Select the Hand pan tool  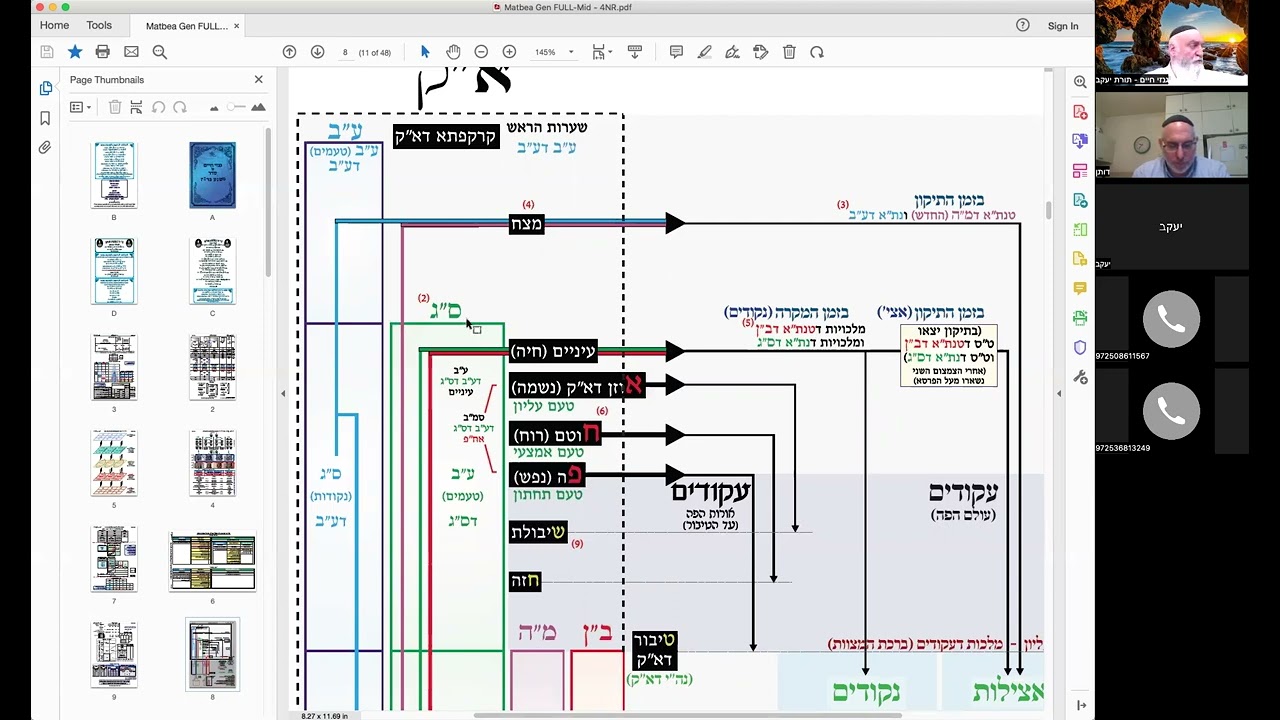[453, 52]
